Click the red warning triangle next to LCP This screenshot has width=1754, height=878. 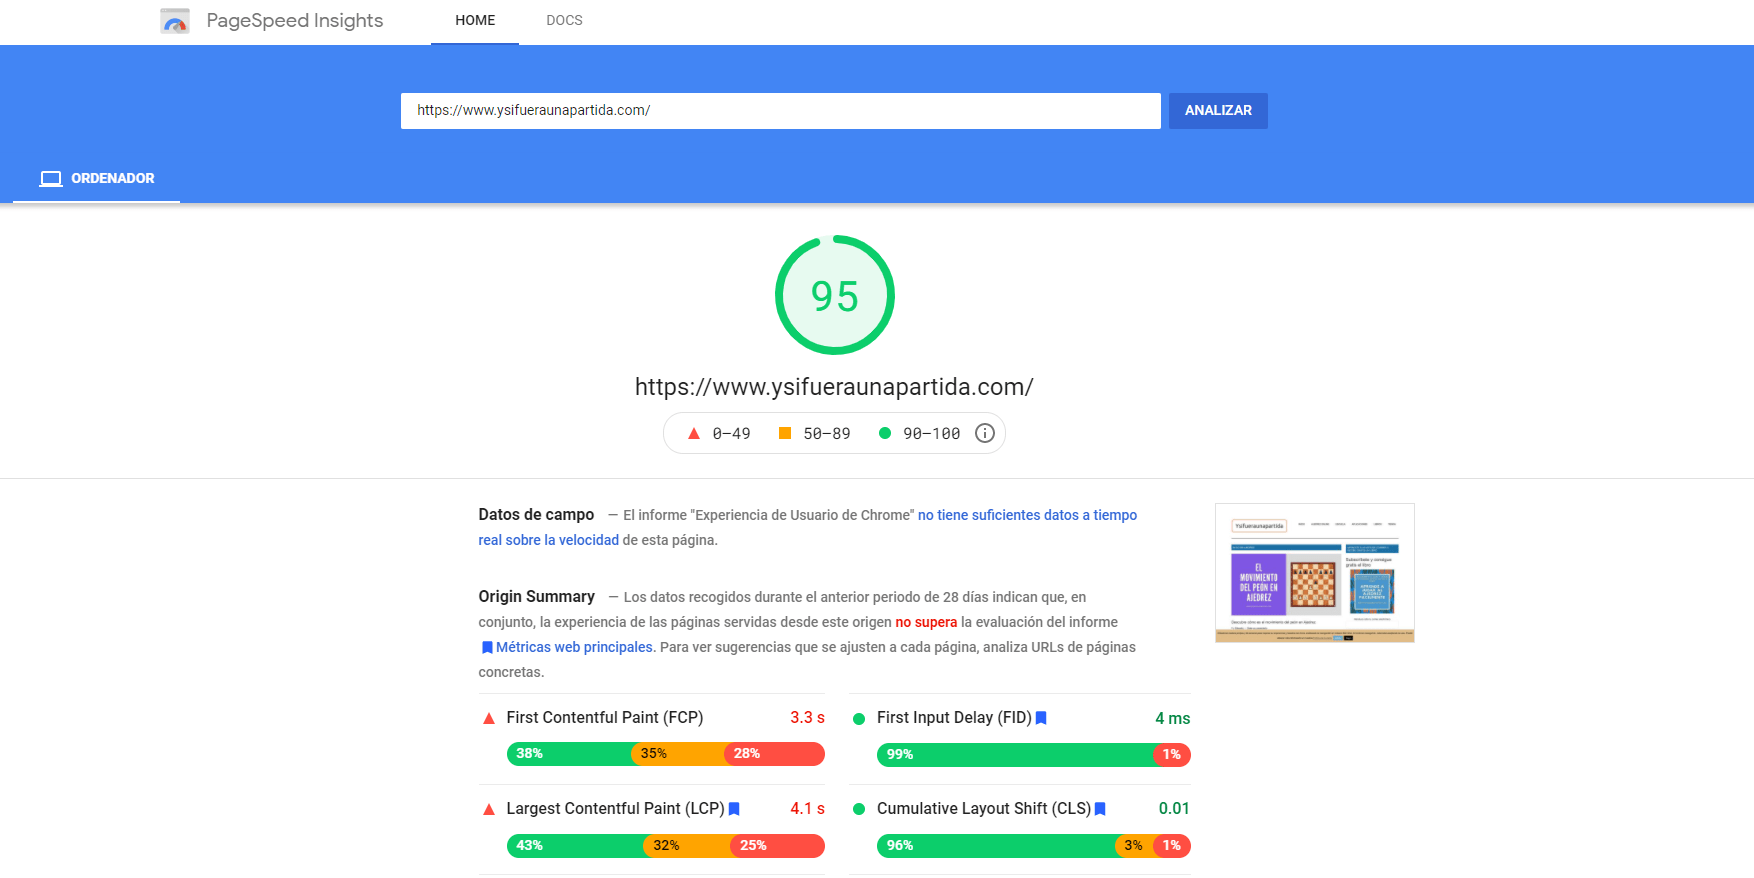pos(489,809)
